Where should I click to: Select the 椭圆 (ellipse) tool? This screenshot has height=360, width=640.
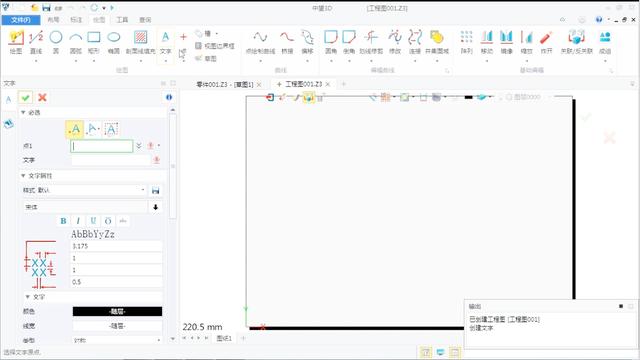[x=114, y=42]
